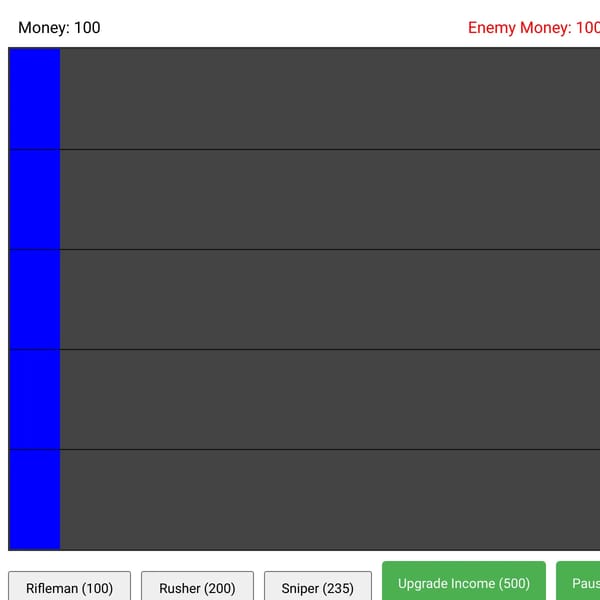Buy a Sniper for 235
The height and width of the screenshot is (600, 600).
coord(318,586)
